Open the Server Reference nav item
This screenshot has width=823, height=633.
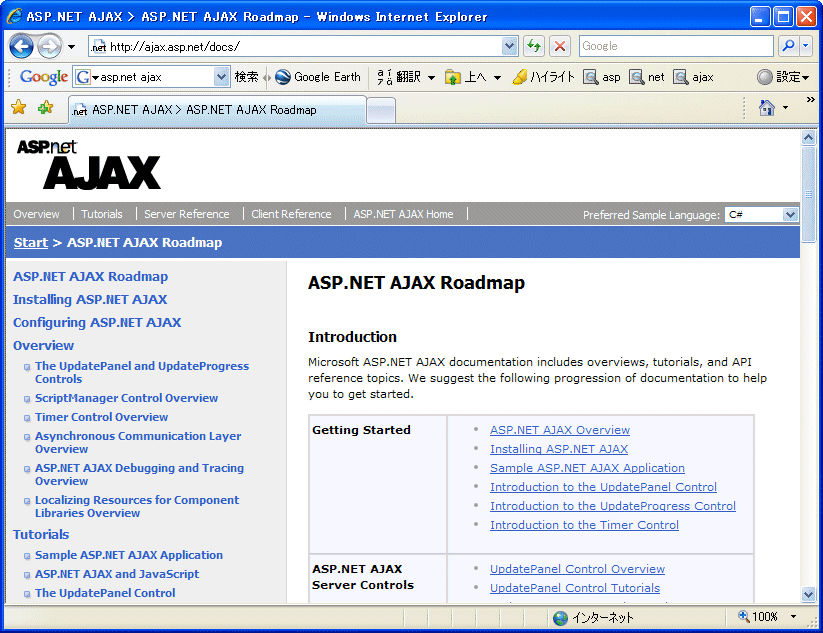[x=187, y=214]
